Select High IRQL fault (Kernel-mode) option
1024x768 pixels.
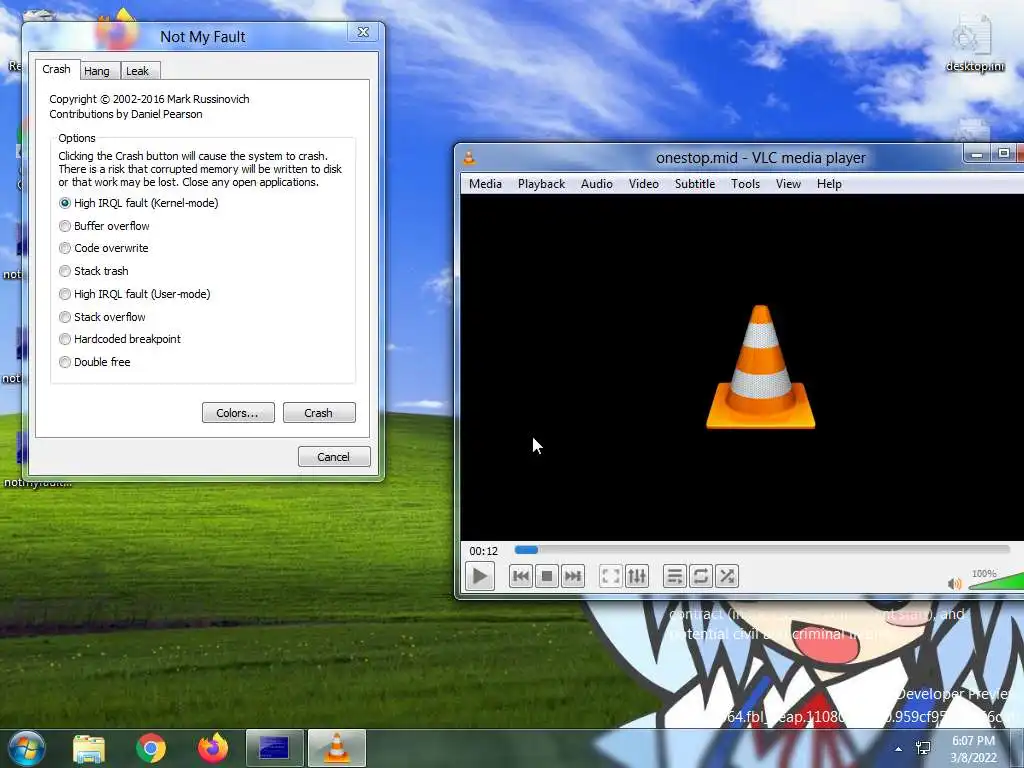pyautogui.click(x=138, y=203)
